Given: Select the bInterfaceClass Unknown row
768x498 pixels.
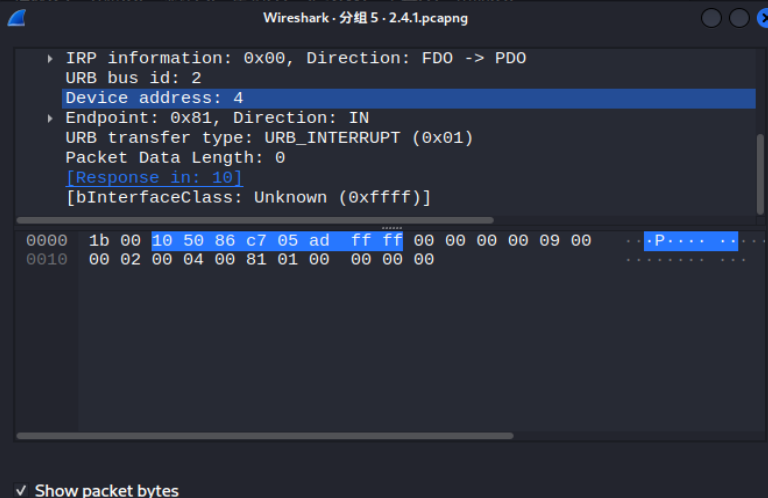Looking at the screenshot, I should (x=248, y=198).
